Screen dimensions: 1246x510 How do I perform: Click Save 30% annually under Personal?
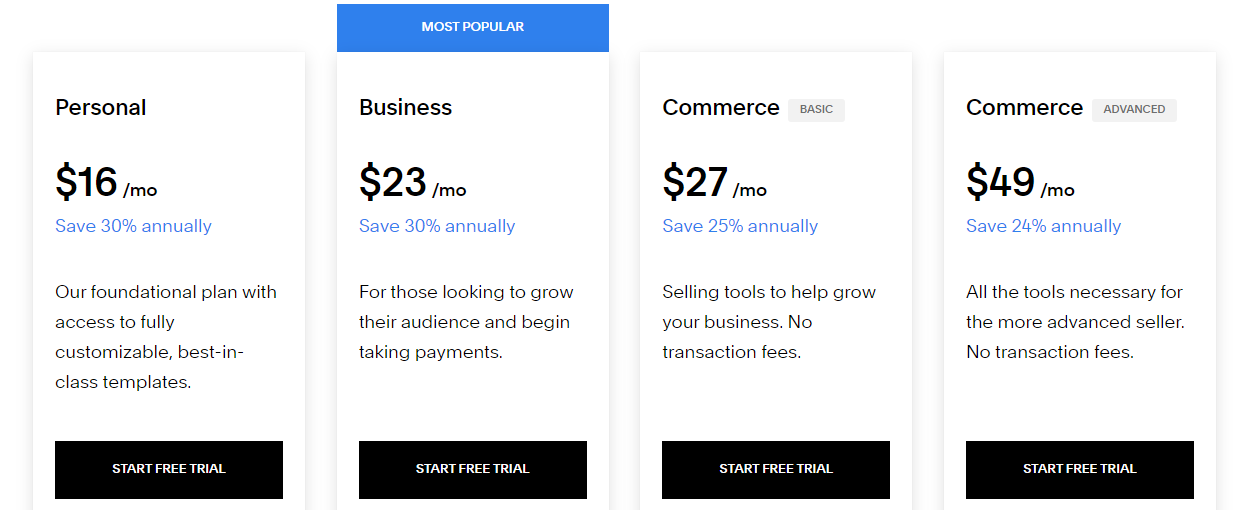133,226
